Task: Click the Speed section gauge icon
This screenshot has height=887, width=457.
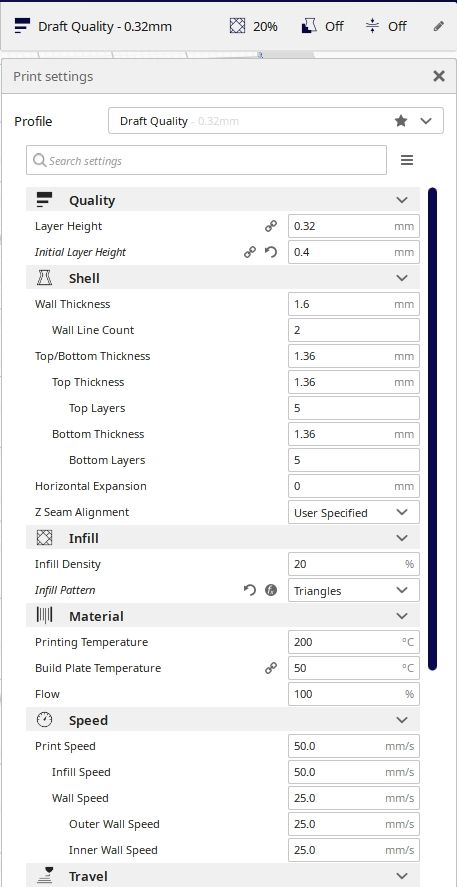Action: tap(44, 720)
